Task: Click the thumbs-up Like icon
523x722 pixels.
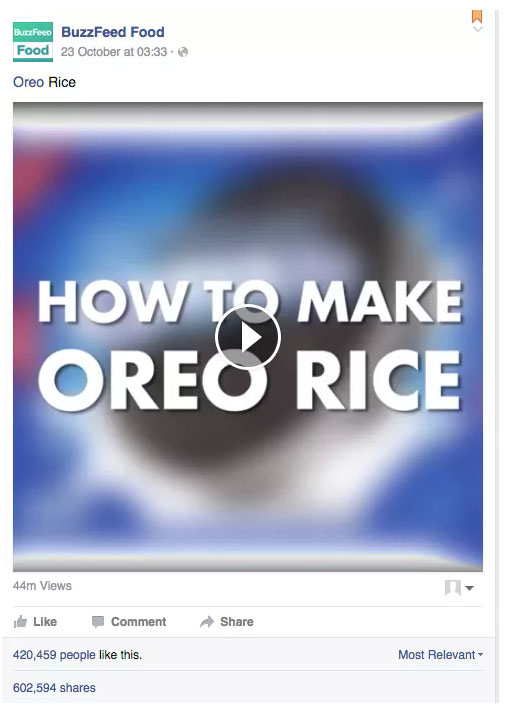Action: click(20, 622)
